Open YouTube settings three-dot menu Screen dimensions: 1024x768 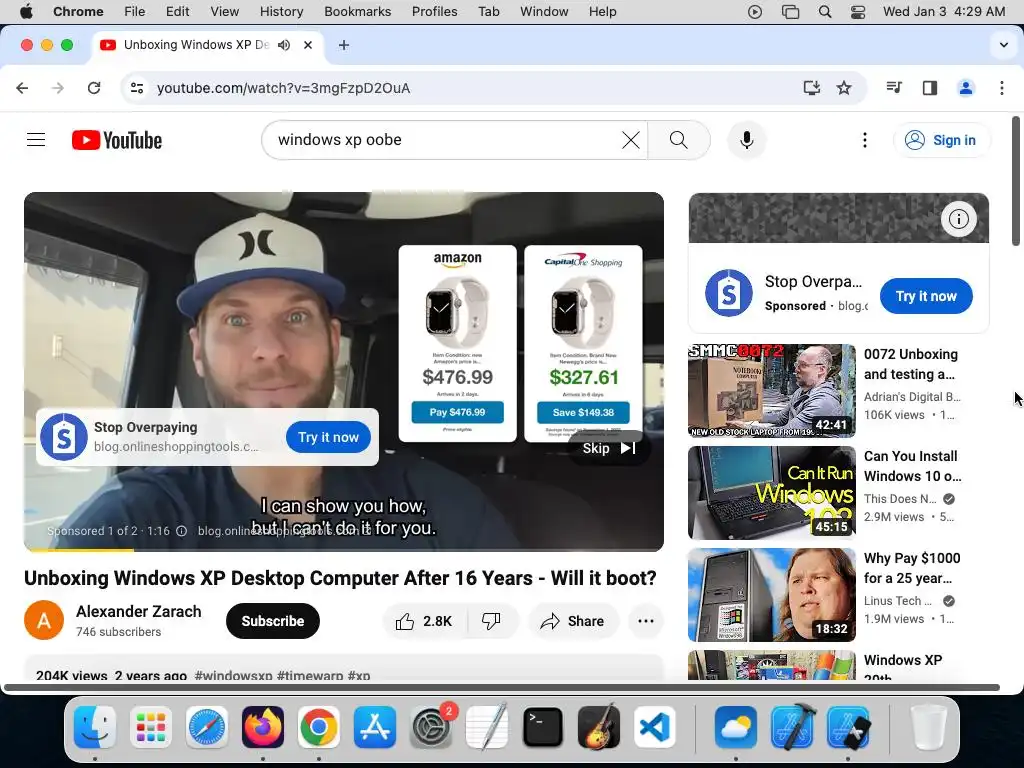click(x=865, y=140)
